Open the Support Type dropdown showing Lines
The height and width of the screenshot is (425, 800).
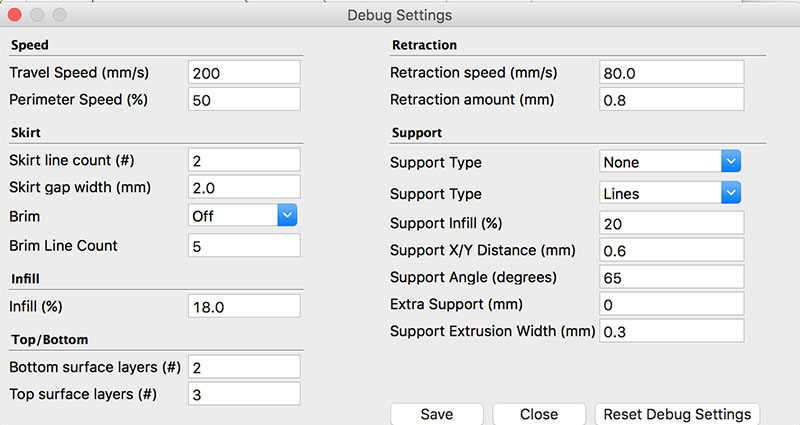pyautogui.click(x=670, y=193)
